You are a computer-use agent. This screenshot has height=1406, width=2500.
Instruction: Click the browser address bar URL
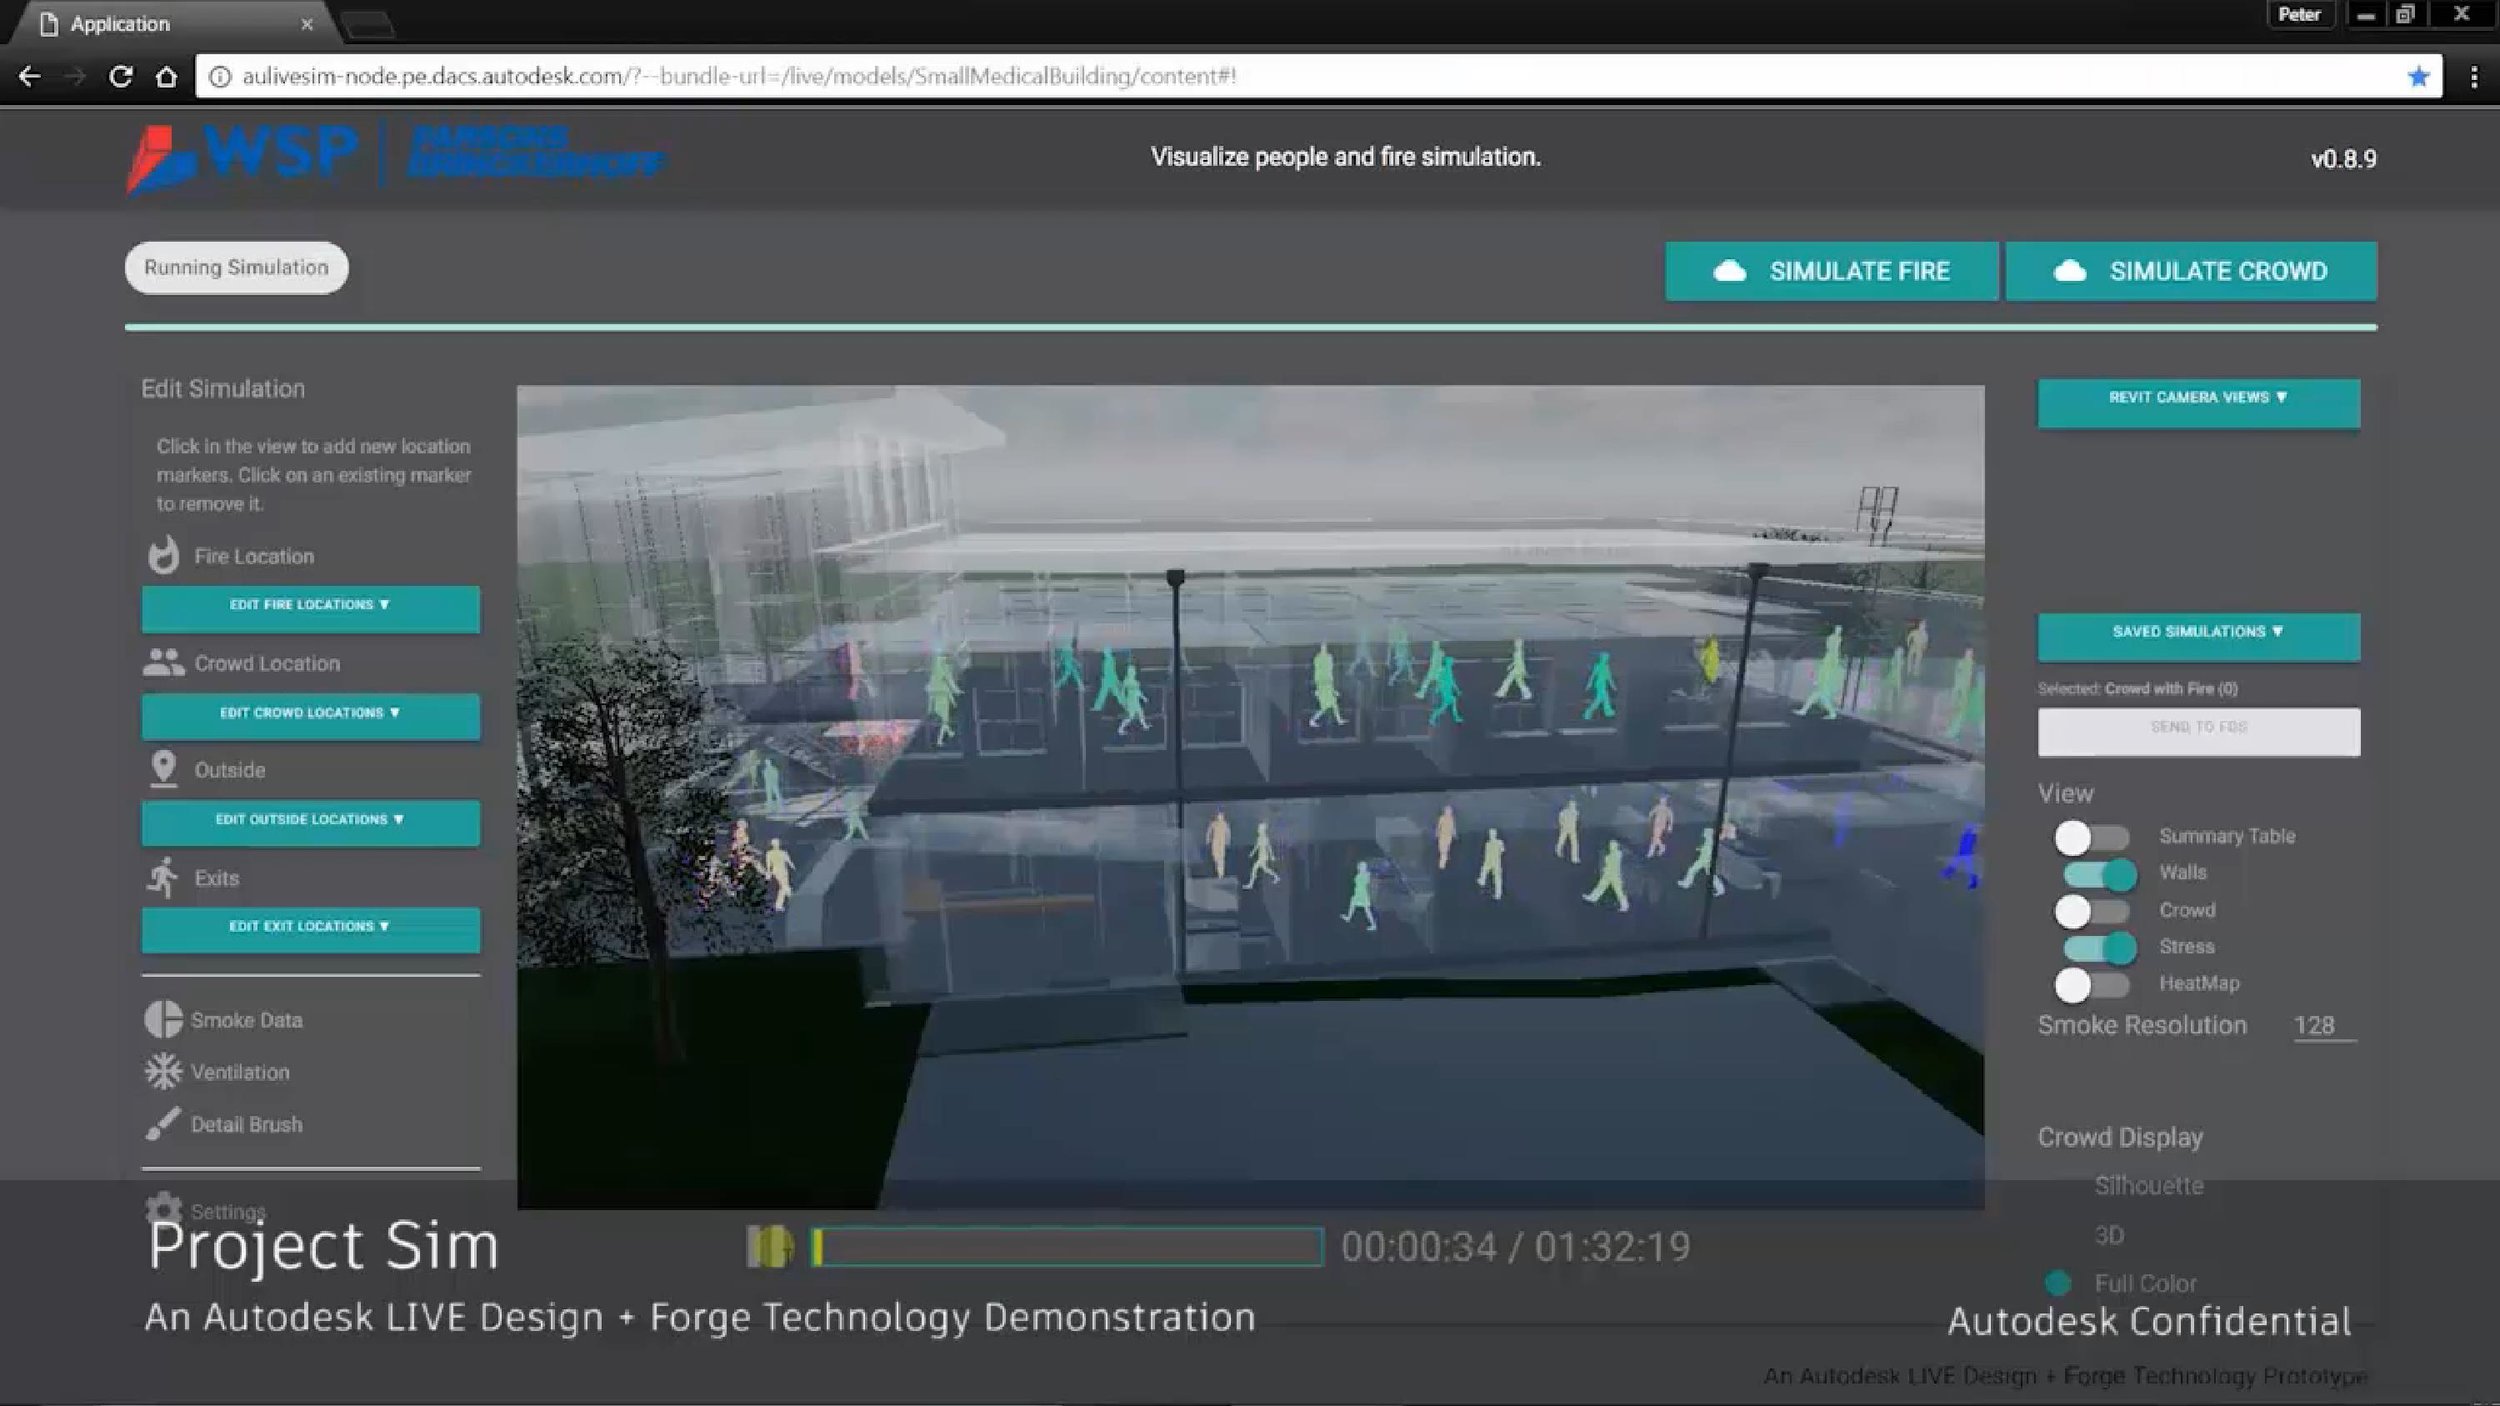739,76
